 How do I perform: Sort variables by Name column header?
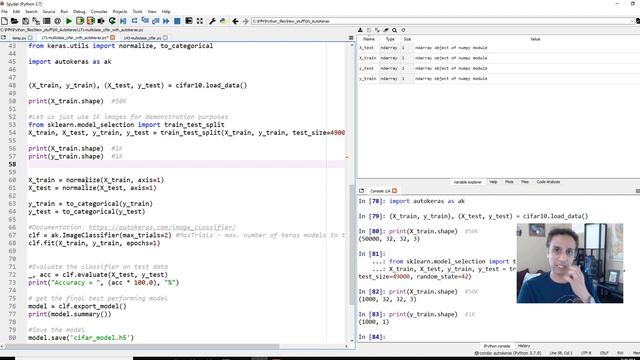[x=369, y=39]
